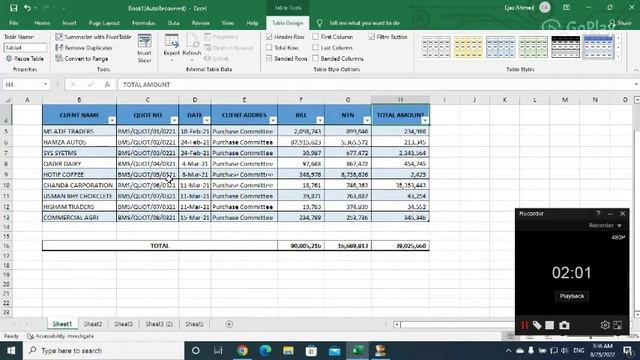Screen dimensions: 640x360
Task: Click Summarize with PivotTable
Action: coord(93,37)
